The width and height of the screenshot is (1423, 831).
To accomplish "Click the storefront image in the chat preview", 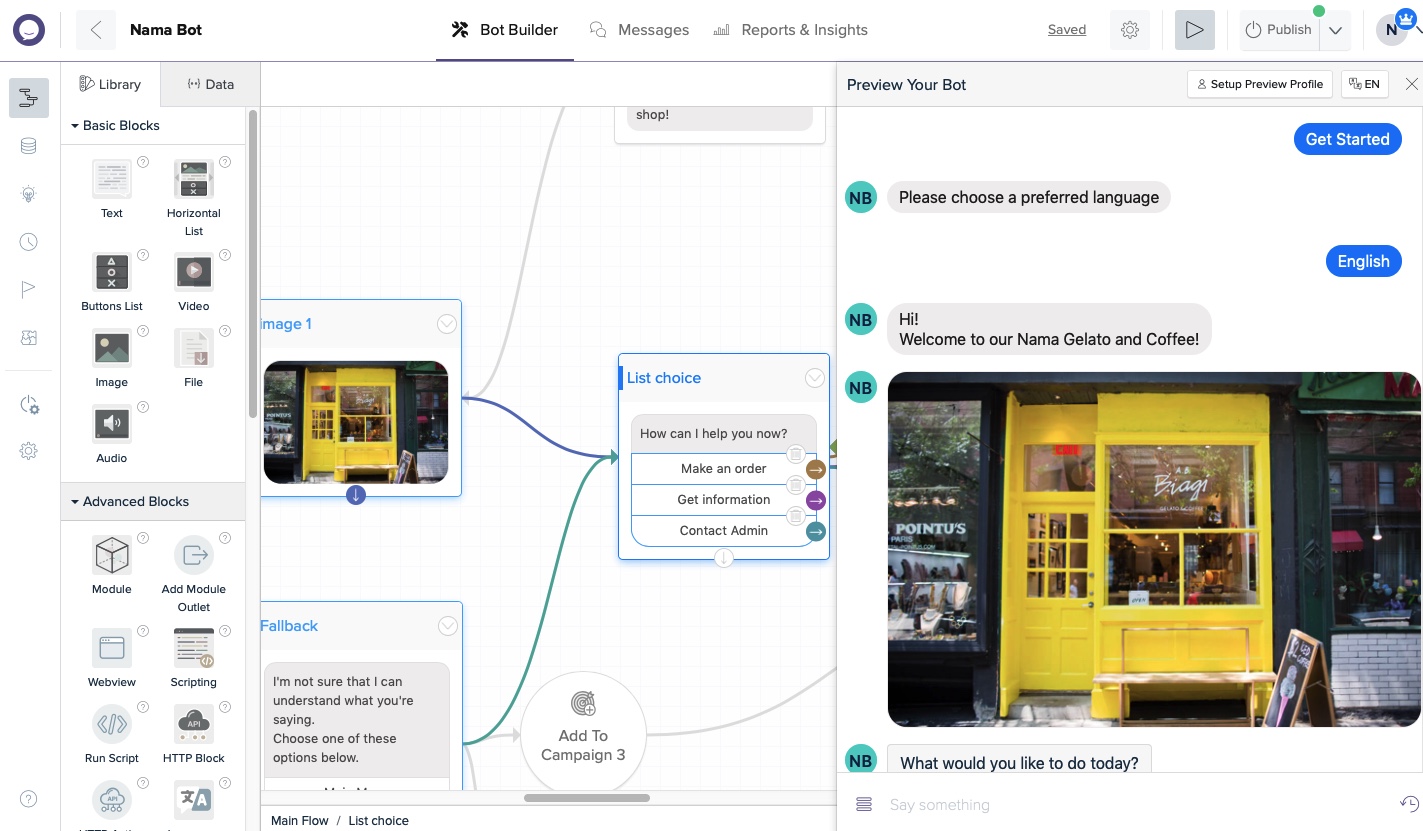I will click(1154, 549).
